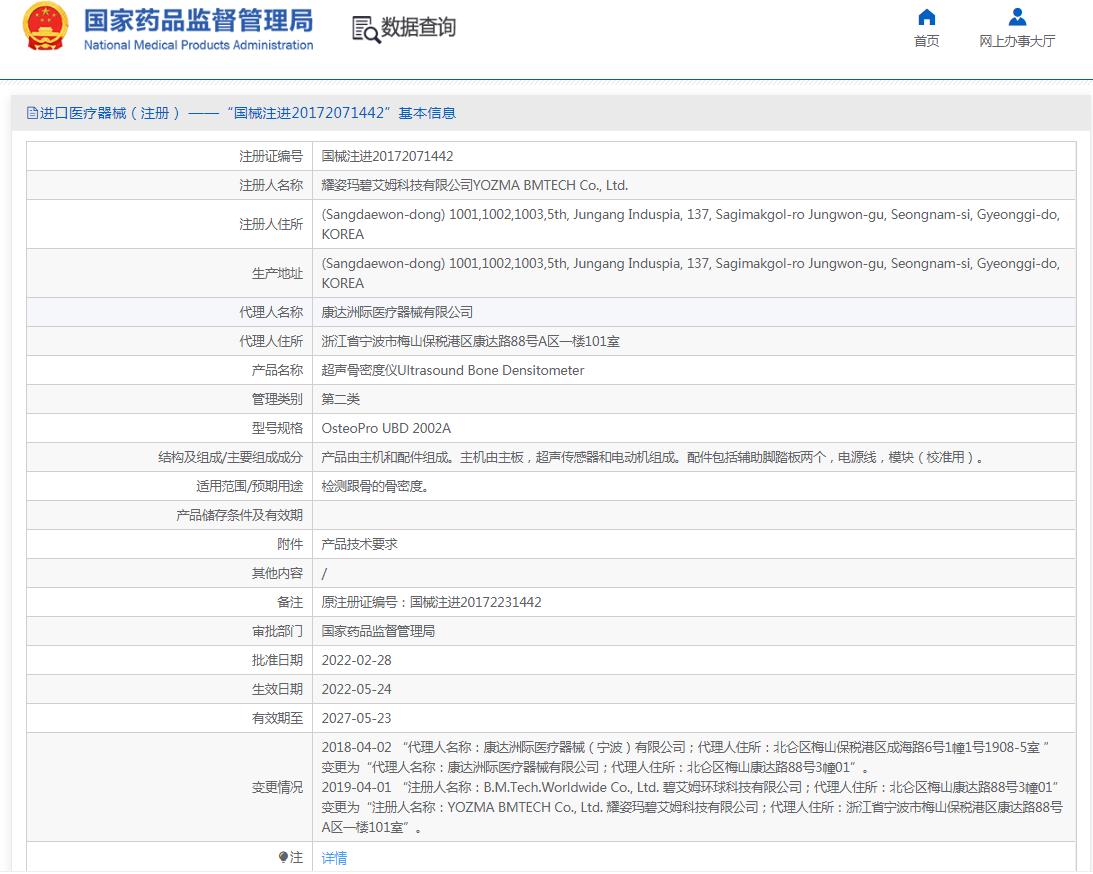Click the 国家药品监督管理局 site title
Screen dimensions: 1093x874
pyautogui.click(x=199, y=20)
